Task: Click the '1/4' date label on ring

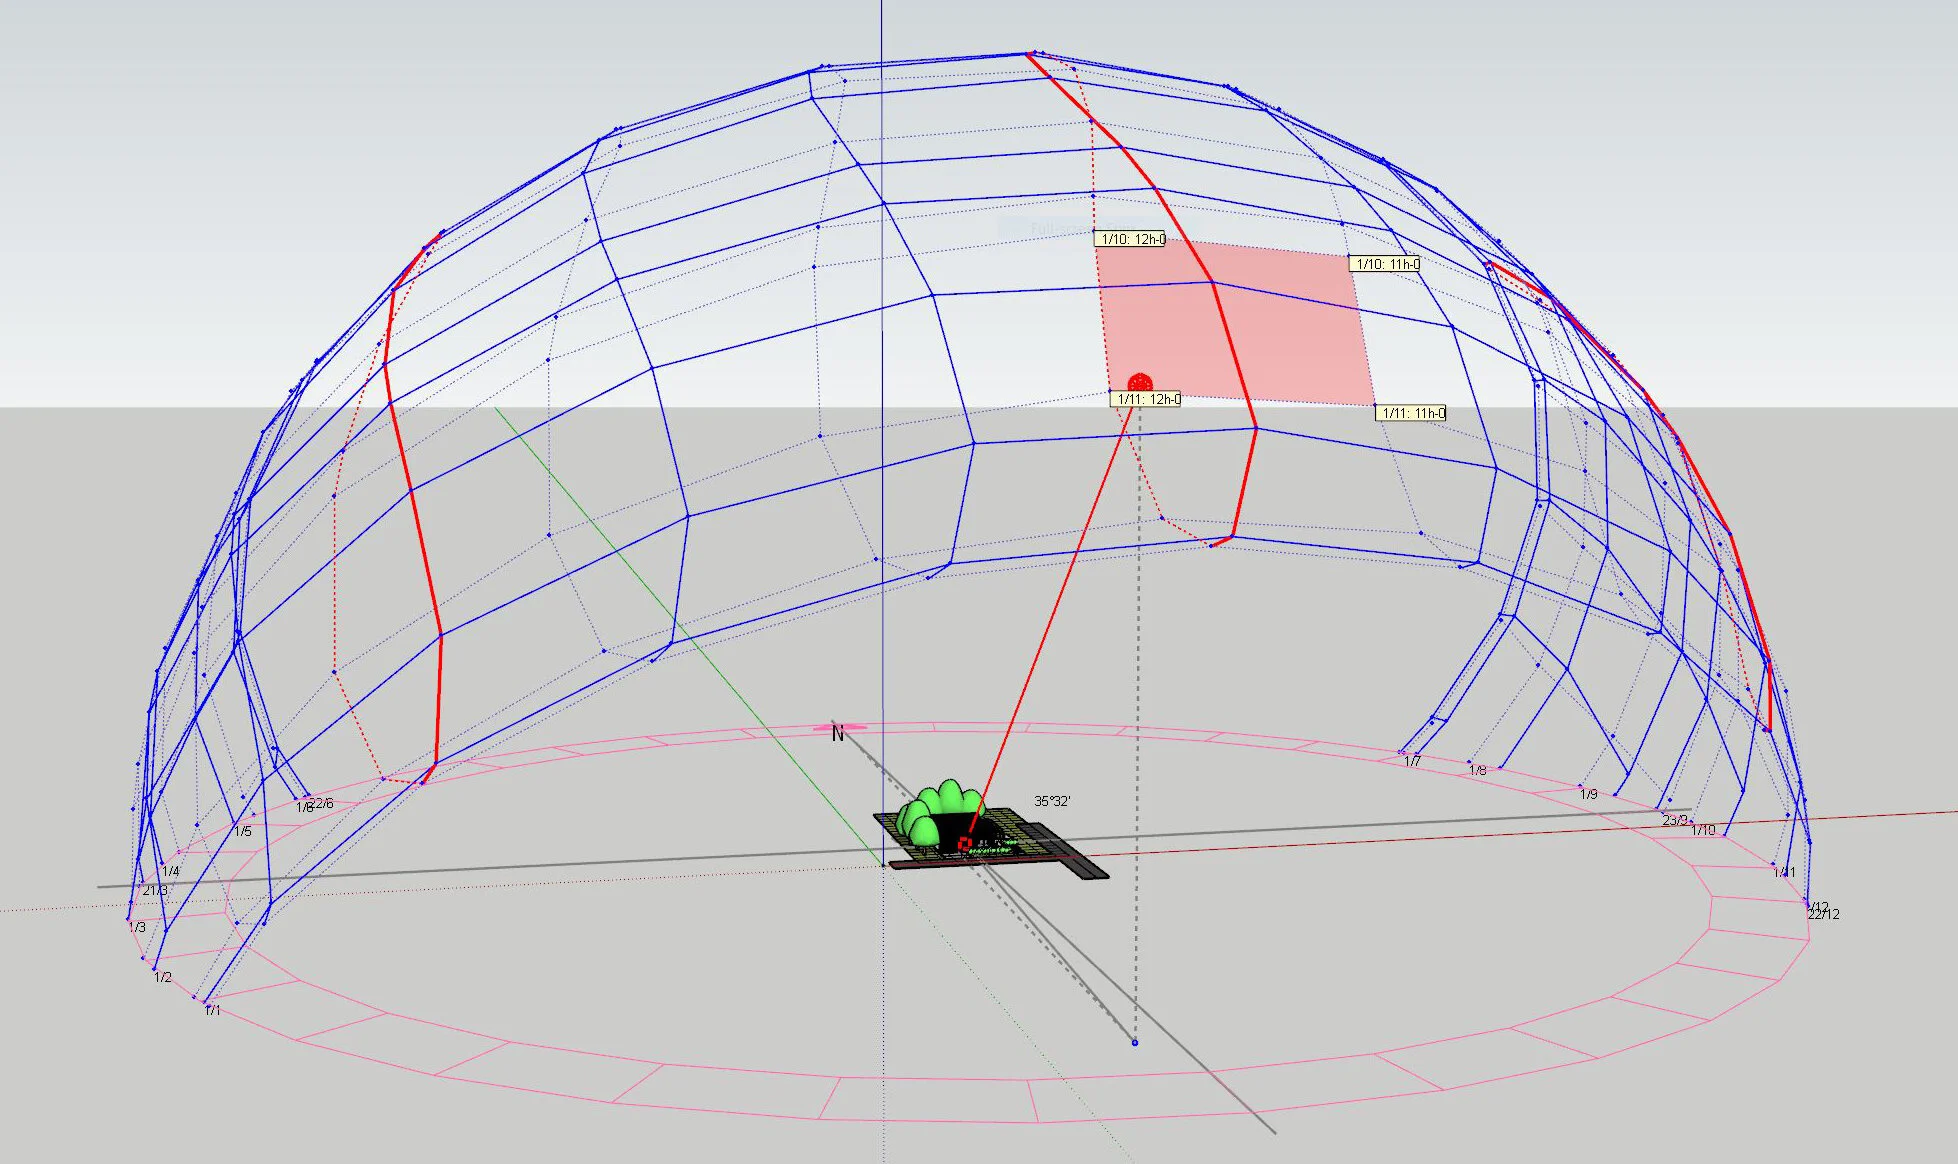Action: pyautogui.click(x=171, y=871)
